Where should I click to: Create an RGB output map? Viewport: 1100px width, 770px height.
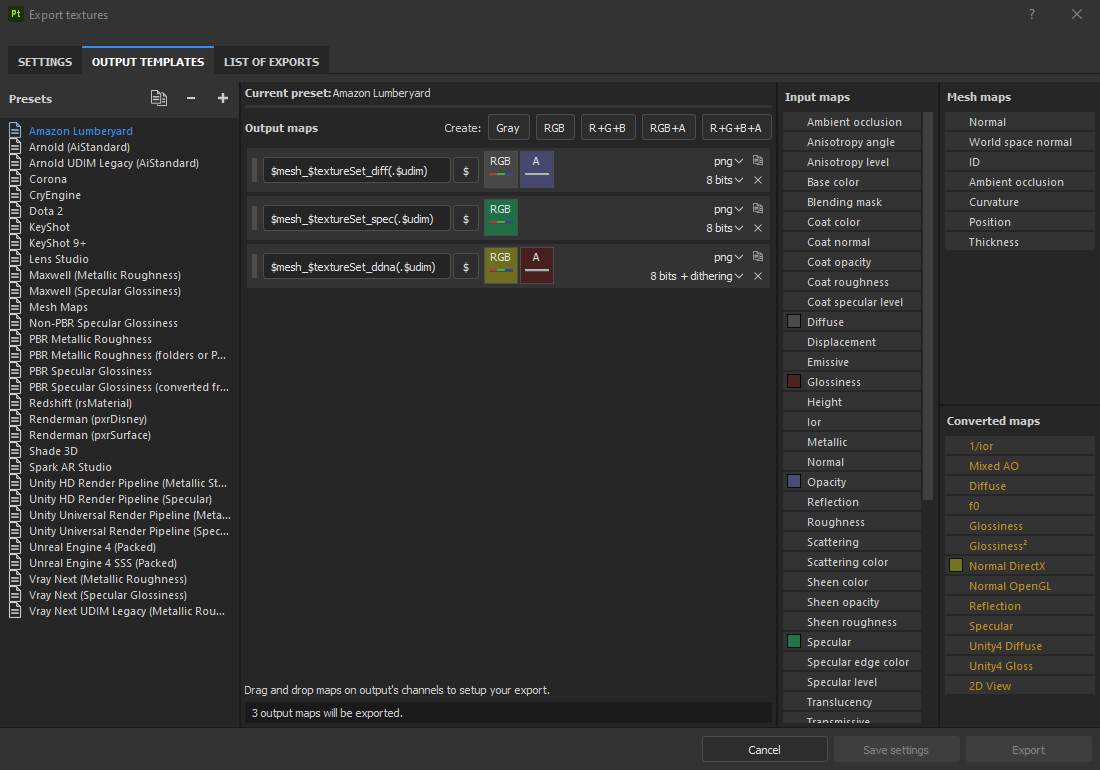(554, 128)
